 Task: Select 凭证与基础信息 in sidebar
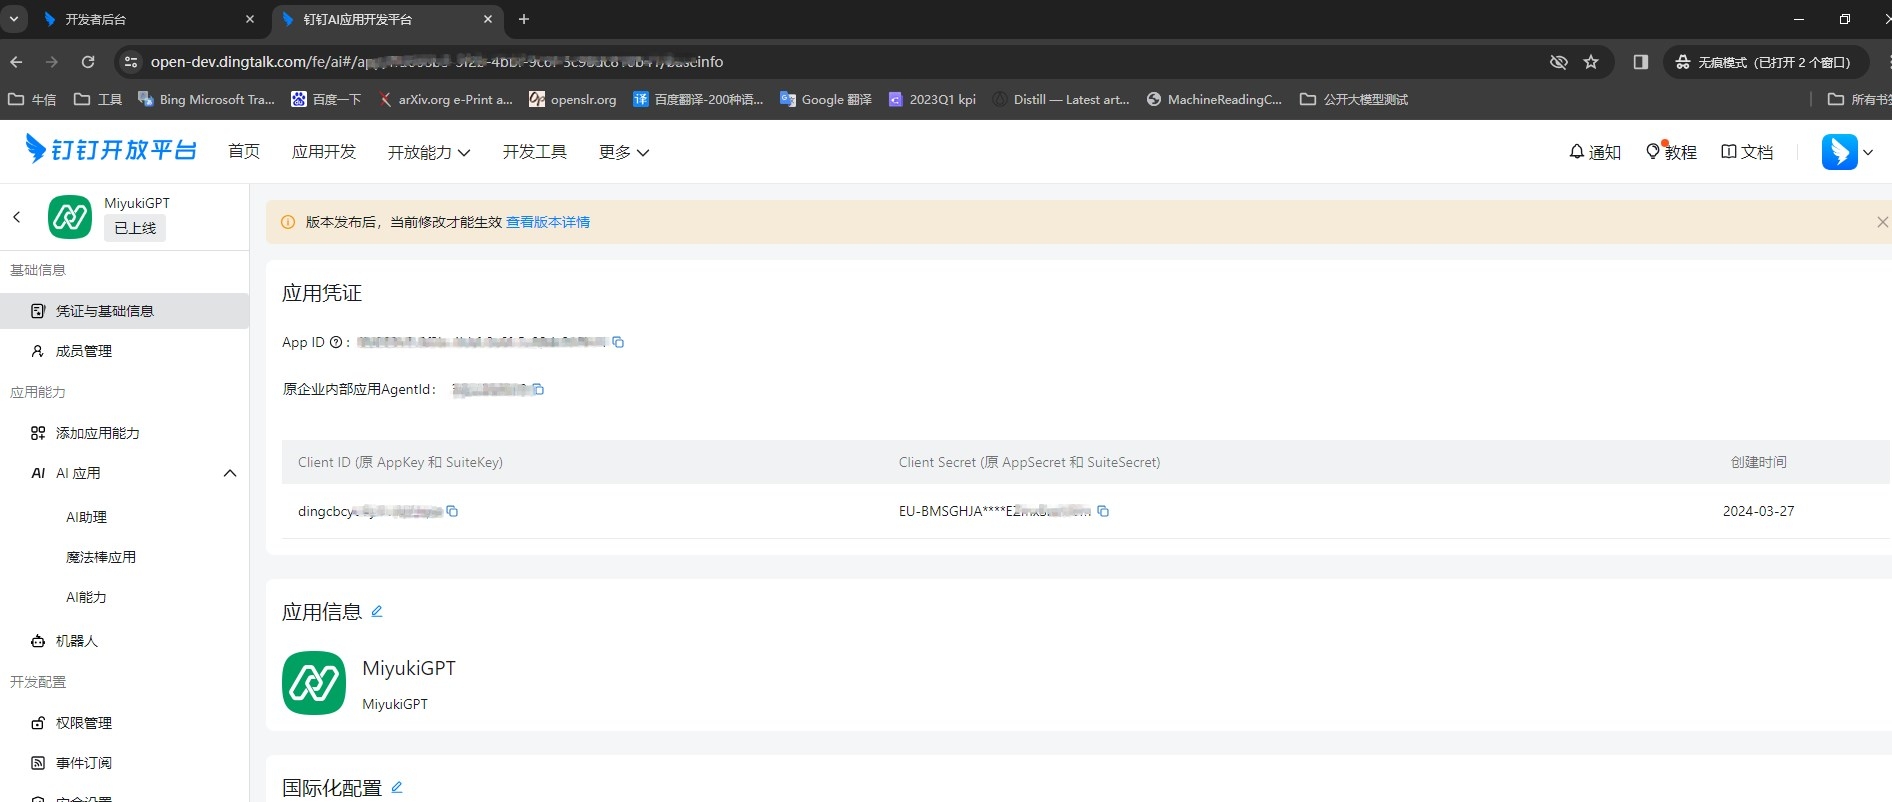point(124,311)
